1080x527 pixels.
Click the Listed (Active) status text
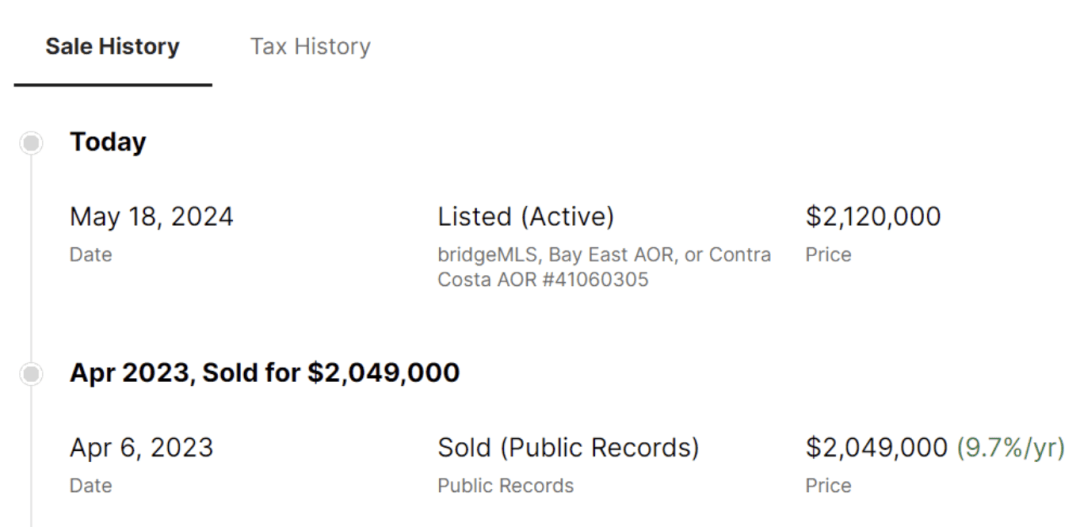pos(526,216)
